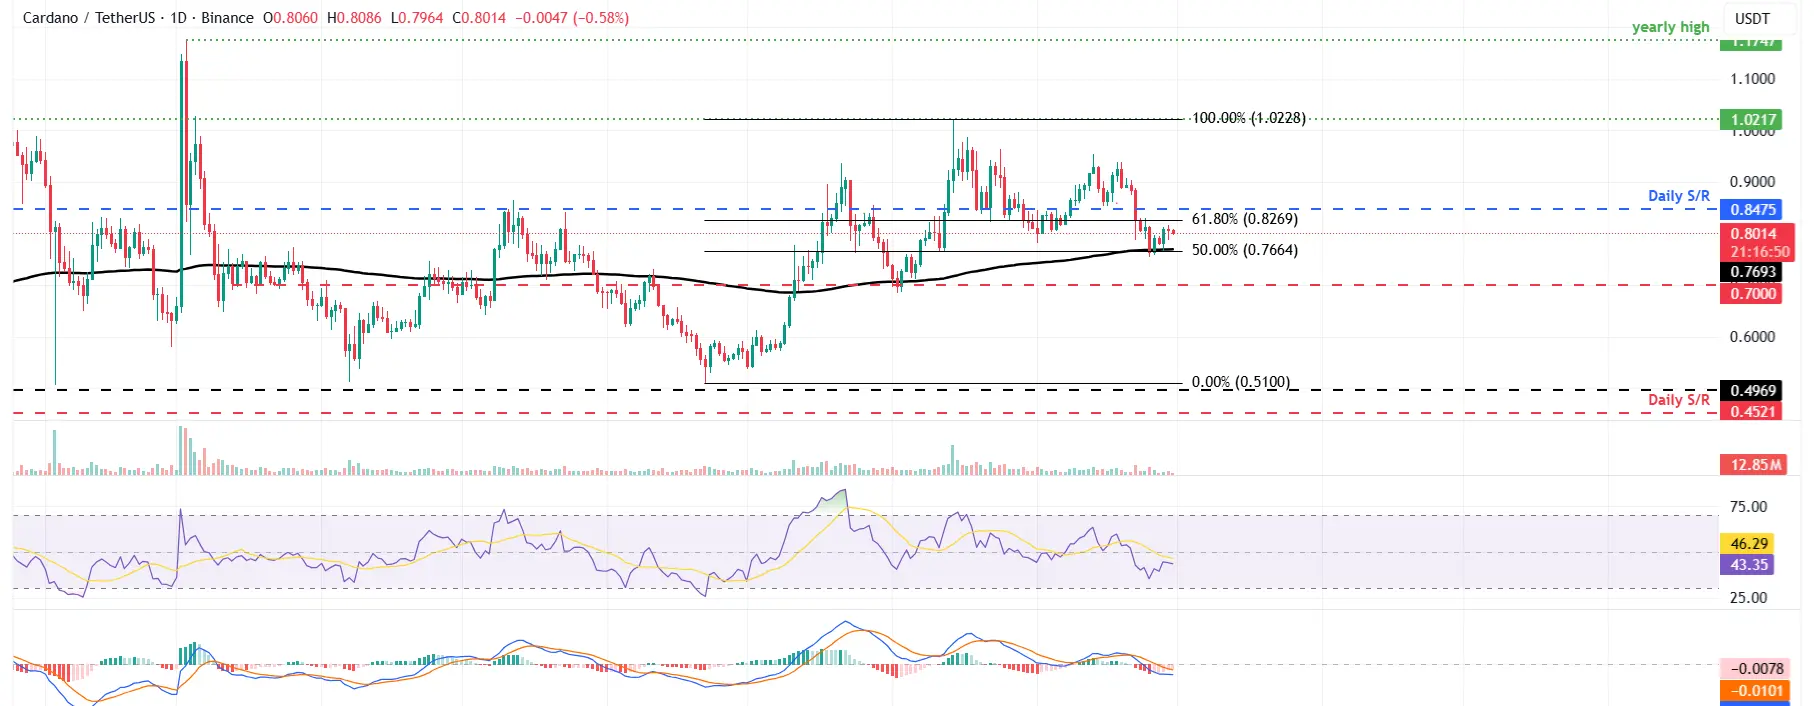
Task: Click the close value C0.8014
Action: [479, 18]
